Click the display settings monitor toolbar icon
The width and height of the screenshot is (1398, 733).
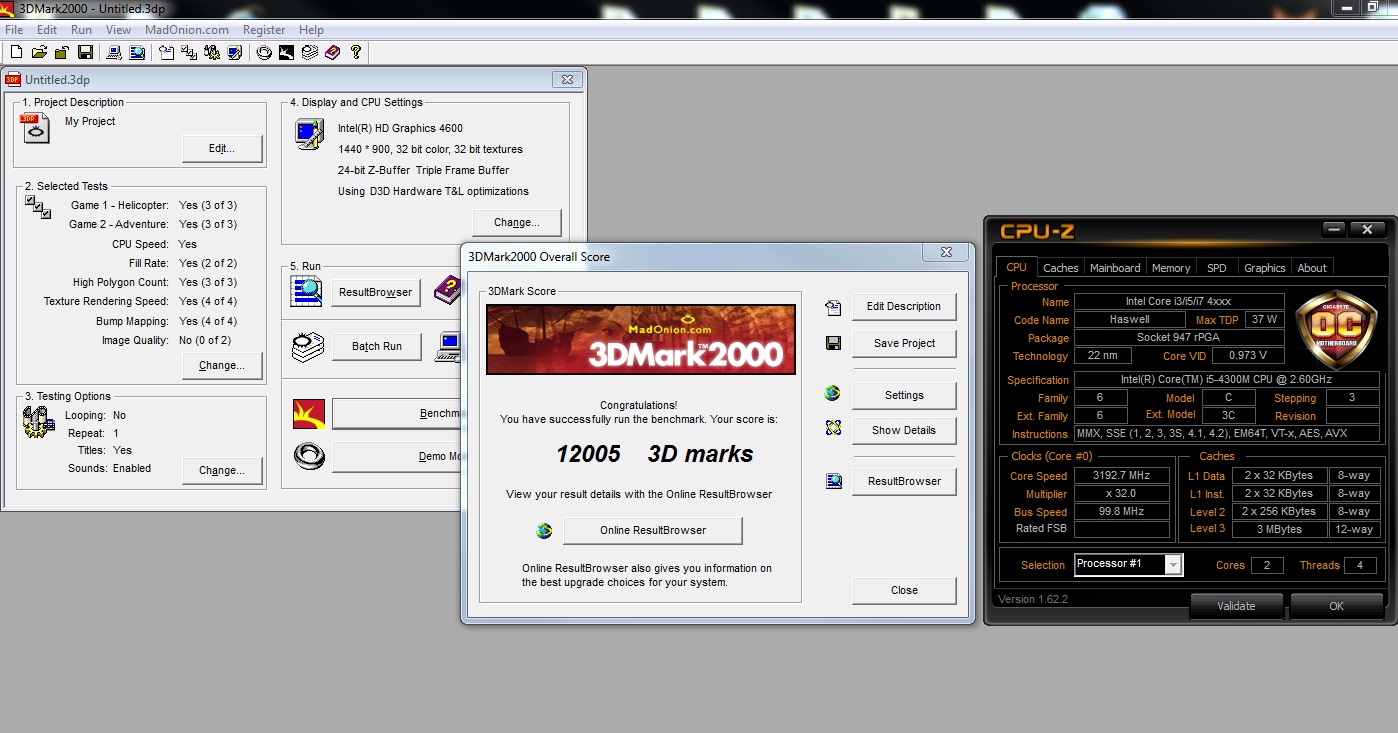(234, 52)
